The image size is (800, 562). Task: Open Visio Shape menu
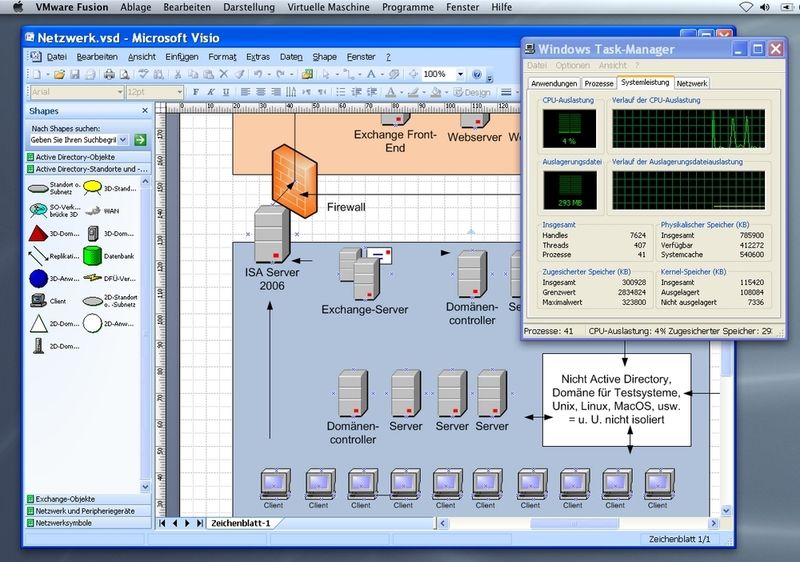[x=324, y=57]
